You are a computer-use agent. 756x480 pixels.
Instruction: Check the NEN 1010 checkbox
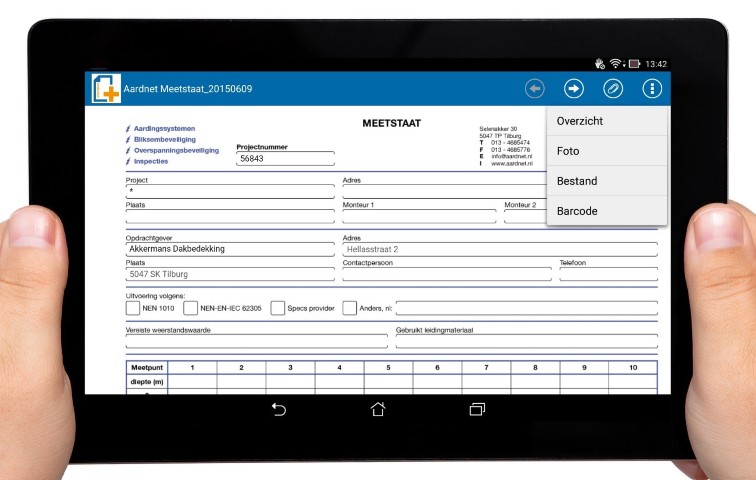pos(133,308)
